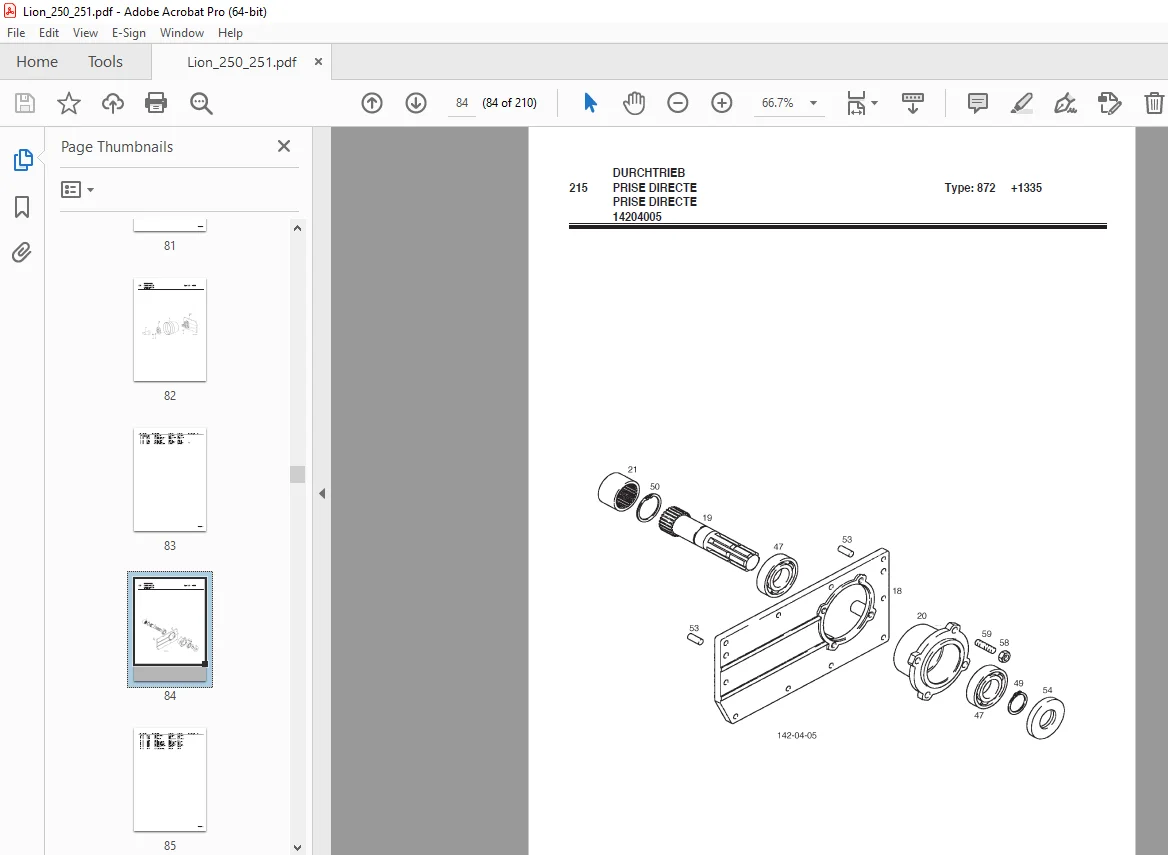This screenshot has width=1168, height=855.
Task: Switch to the Home tab
Action: [36, 62]
